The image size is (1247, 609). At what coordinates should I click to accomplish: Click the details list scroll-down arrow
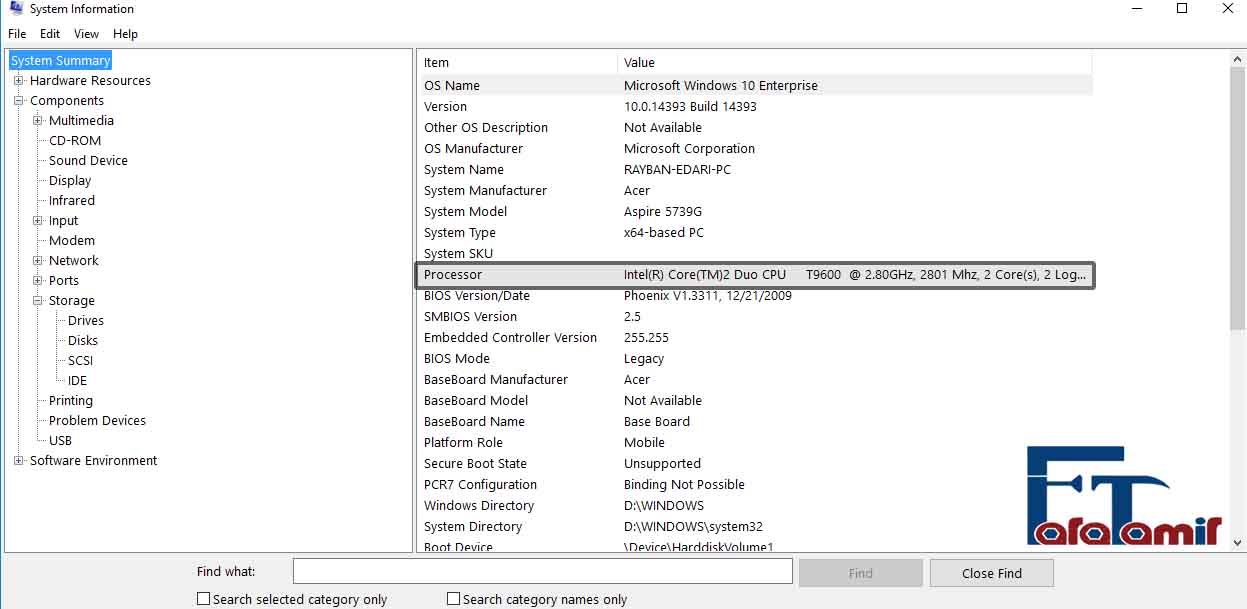click(x=1238, y=543)
